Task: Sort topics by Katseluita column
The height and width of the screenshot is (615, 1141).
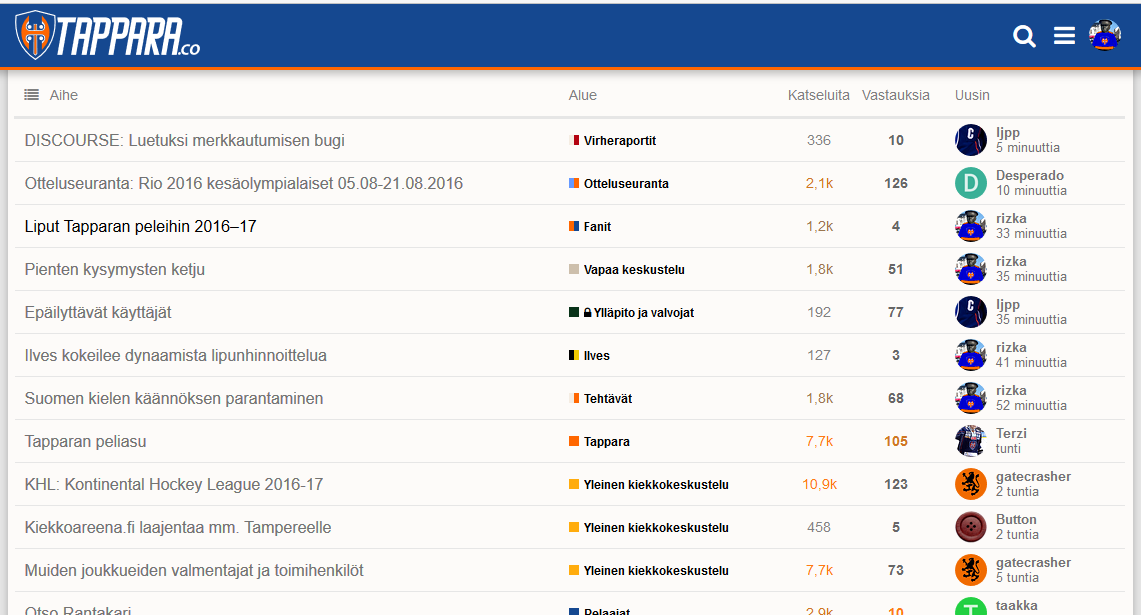Action: pos(818,95)
